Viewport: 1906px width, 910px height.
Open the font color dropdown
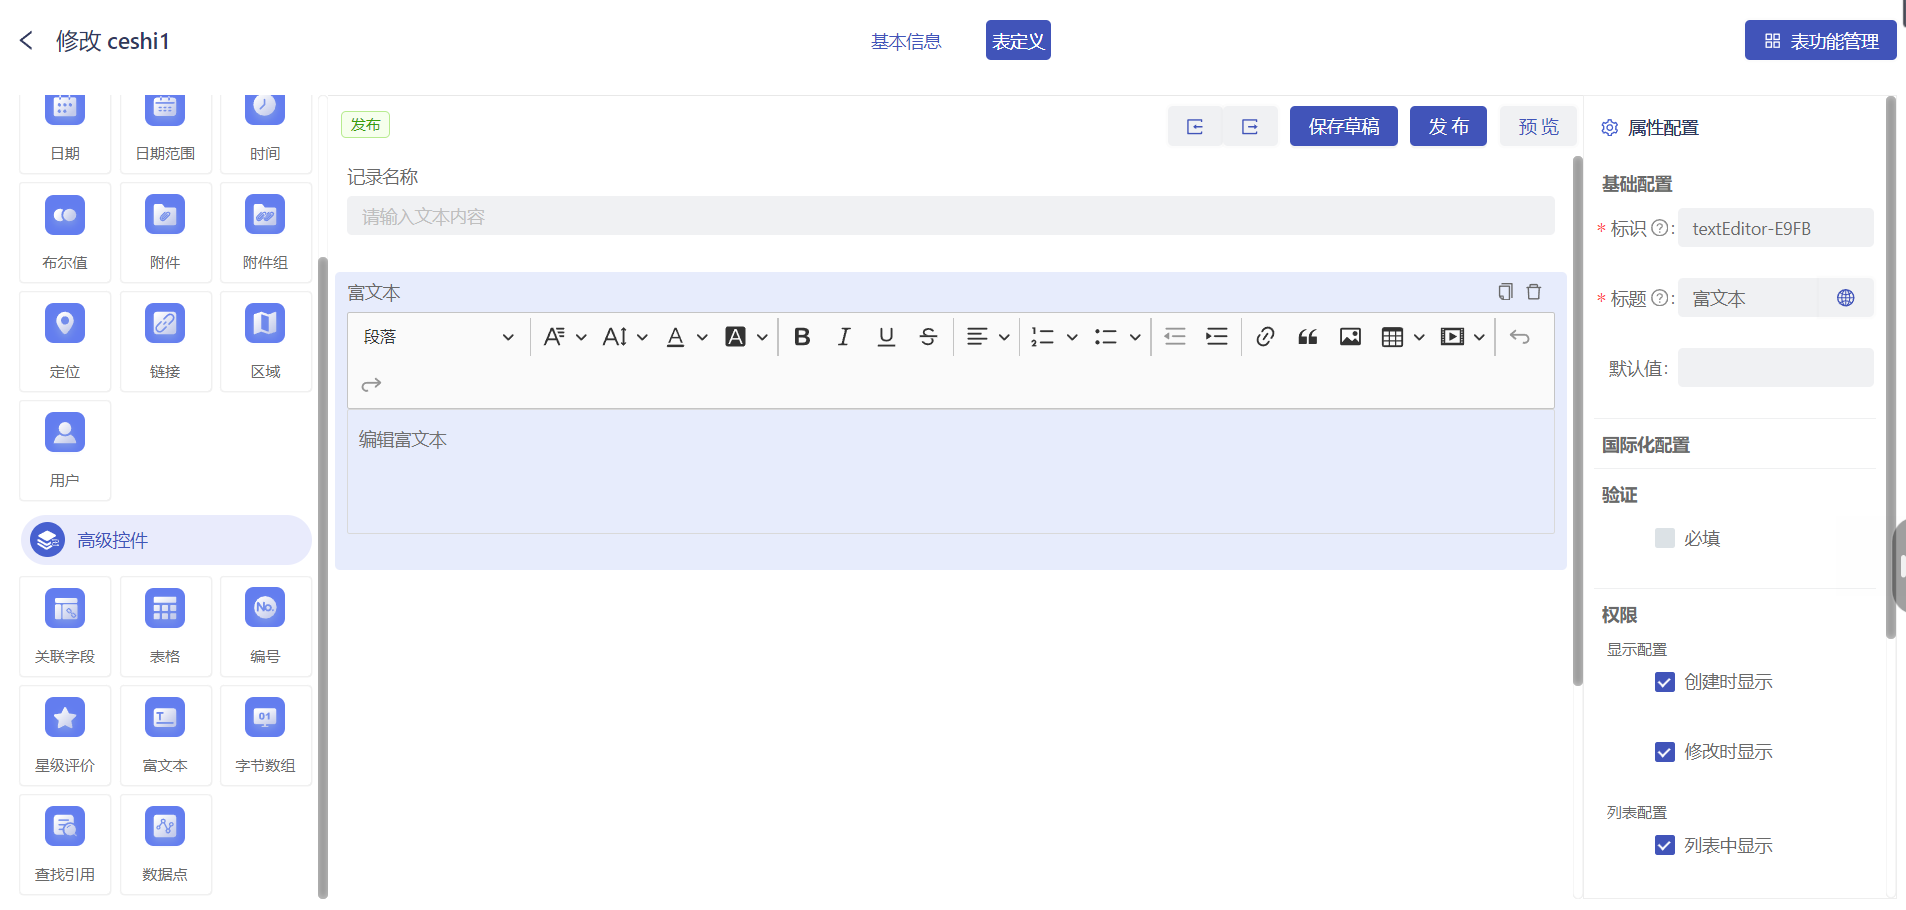click(687, 337)
